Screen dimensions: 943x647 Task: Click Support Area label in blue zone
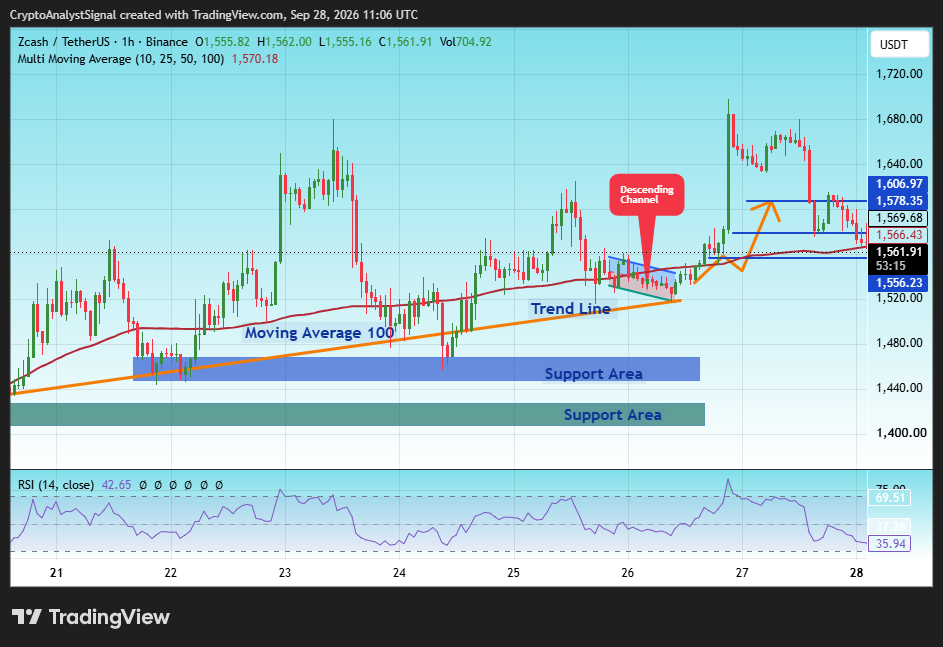coord(594,374)
